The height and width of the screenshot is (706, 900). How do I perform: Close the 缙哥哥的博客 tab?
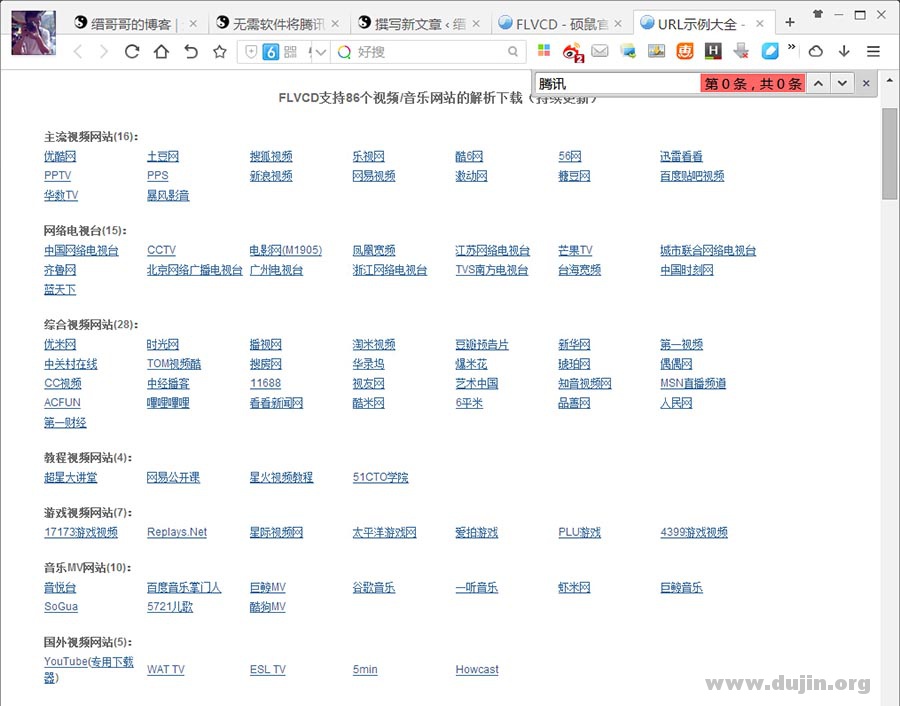click(193, 24)
